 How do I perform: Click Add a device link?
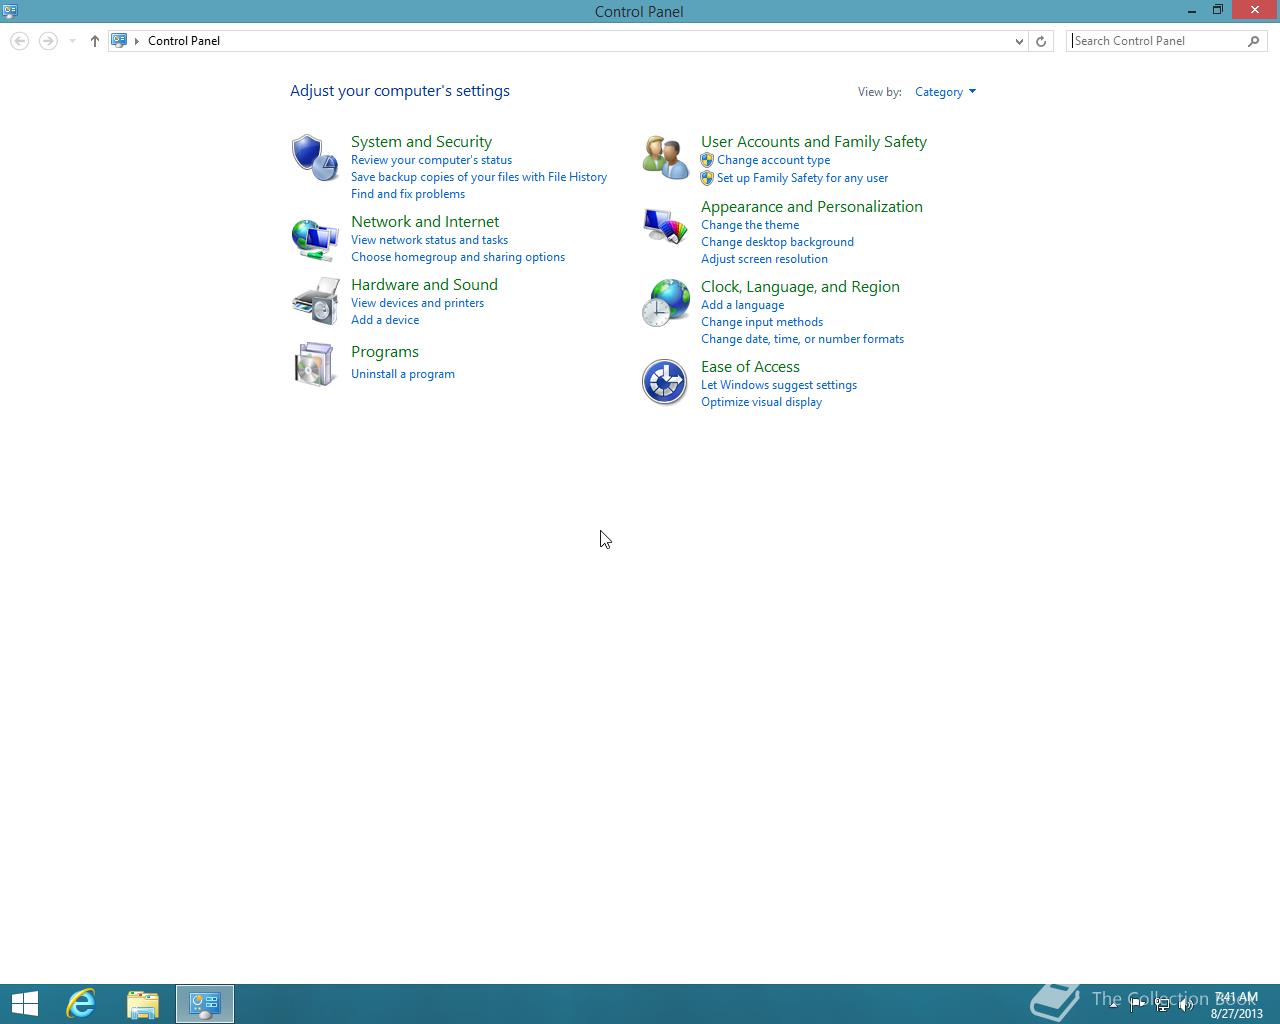pyautogui.click(x=385, y=320)
